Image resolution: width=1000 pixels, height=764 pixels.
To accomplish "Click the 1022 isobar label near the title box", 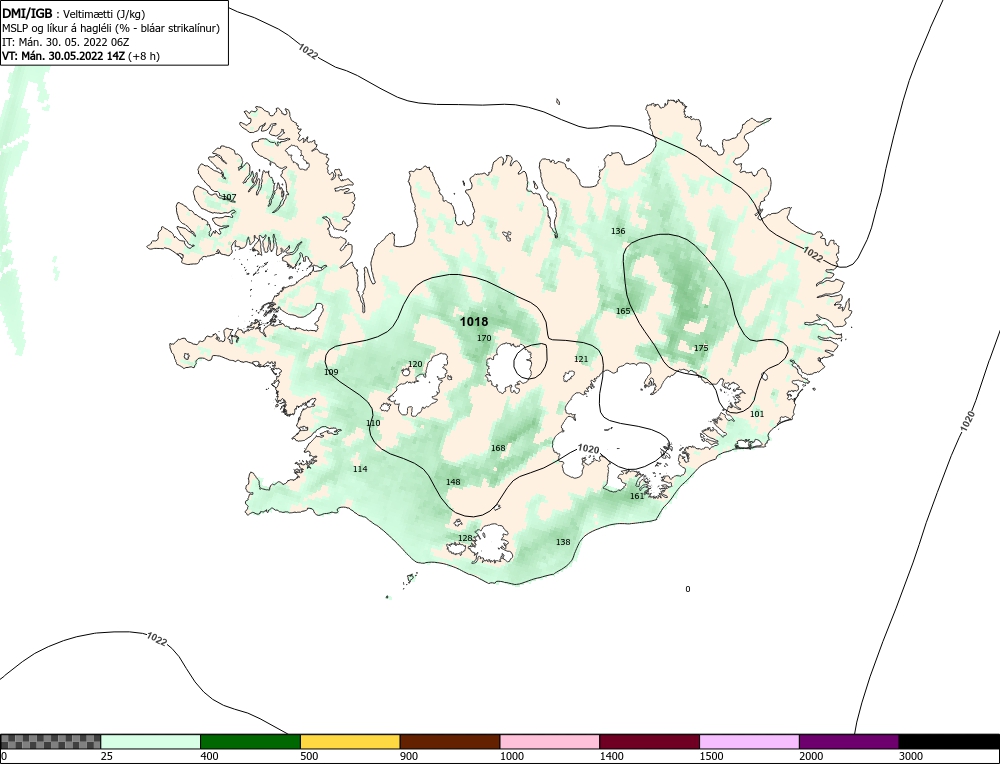I will (307, 51).
